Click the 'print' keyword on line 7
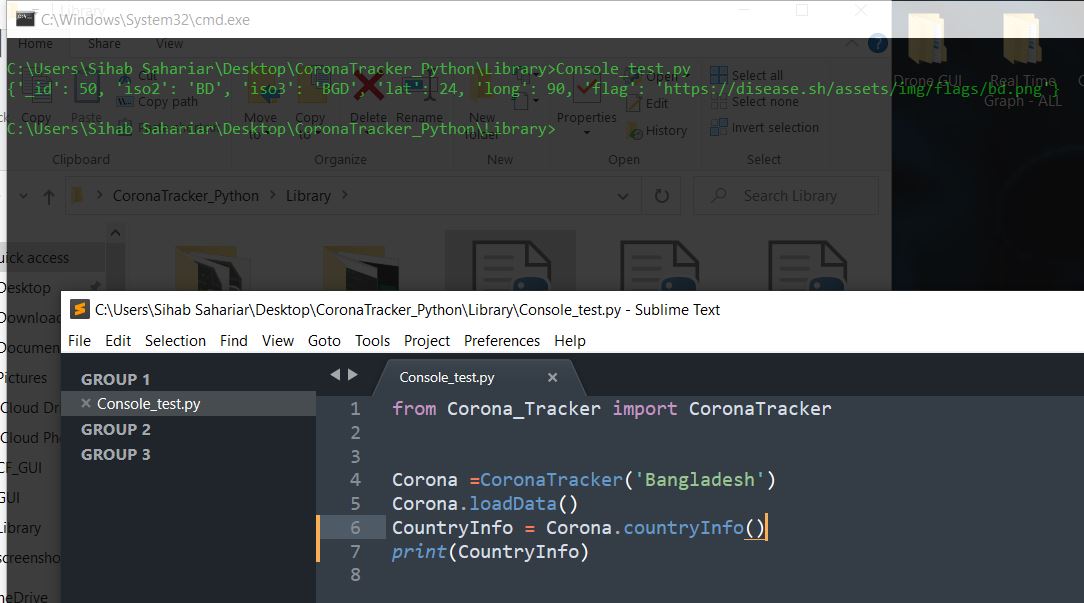 (x=419, y=551)
